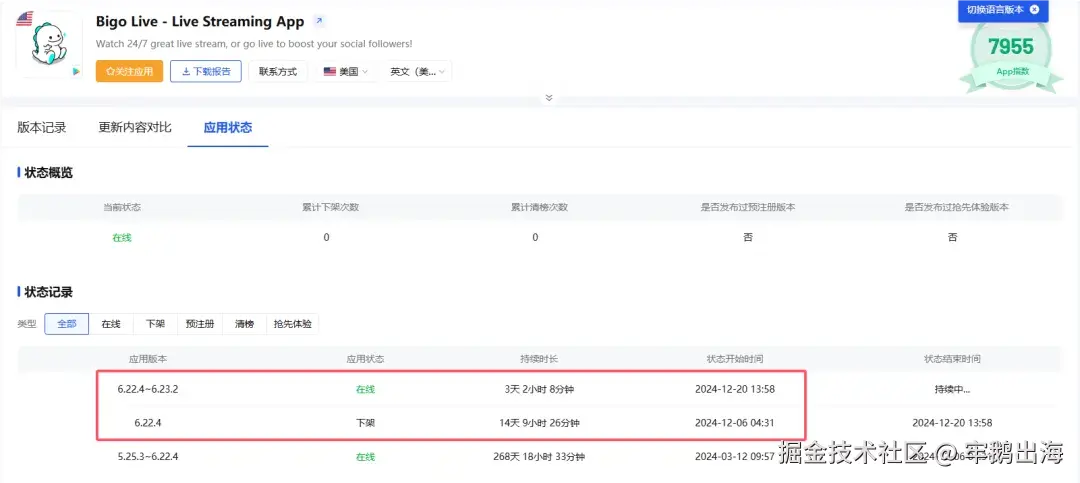Click the 下载报告 download report button
This screenshot has height=483, width=1080.
[206, 71]
